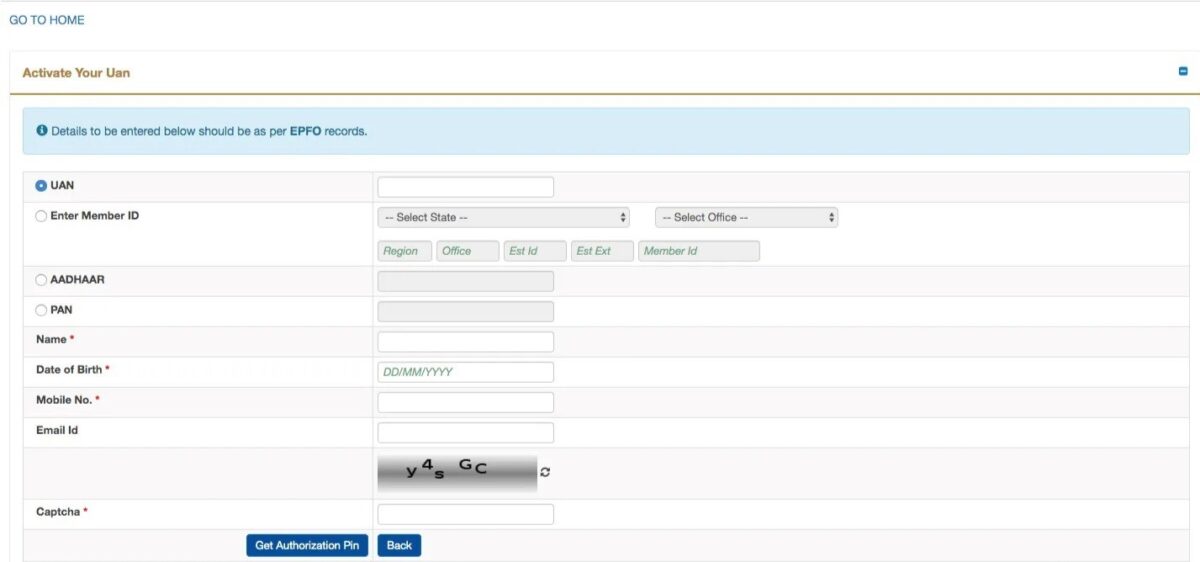Click the Name label

55,340
